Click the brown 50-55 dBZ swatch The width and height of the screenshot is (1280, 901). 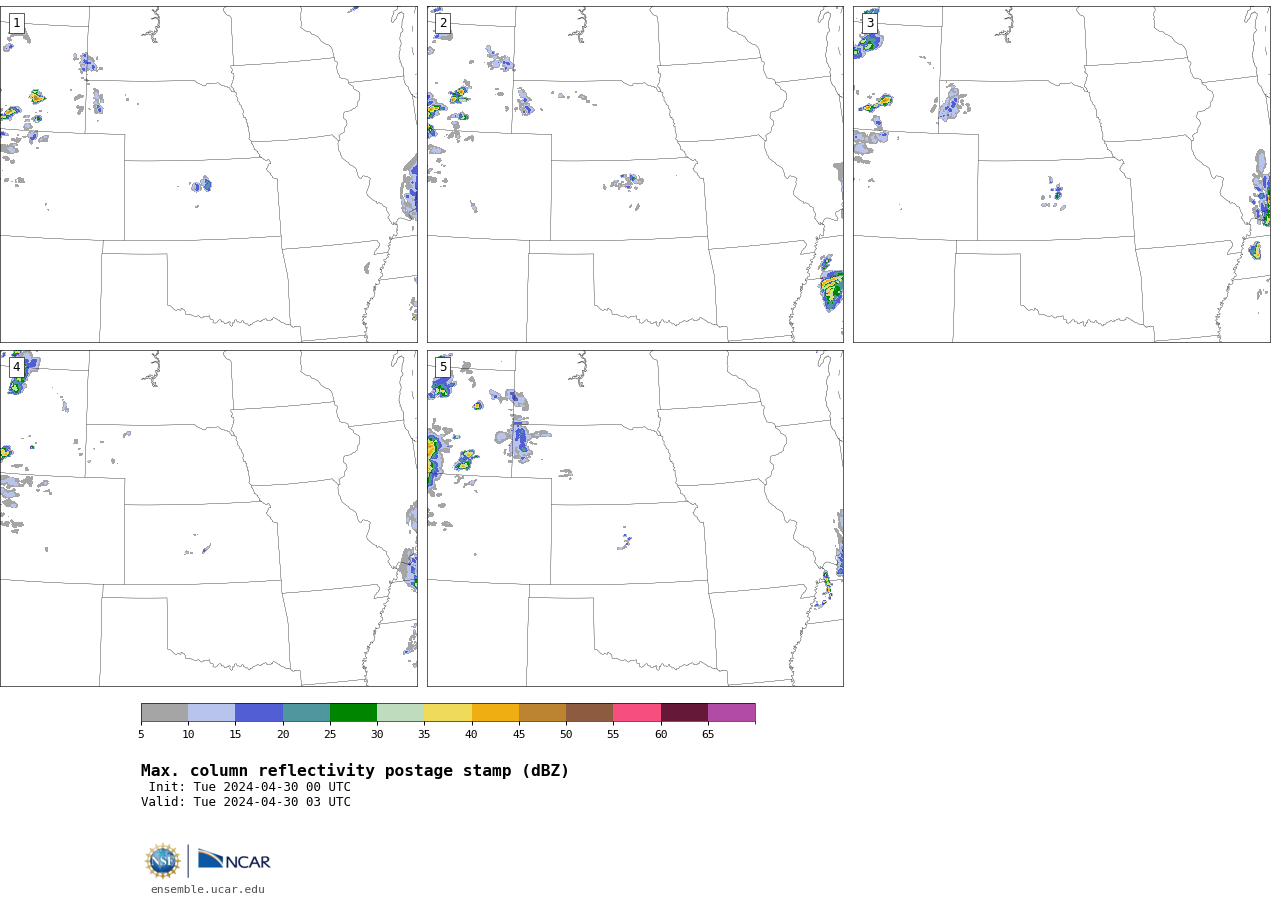[589, 712]
